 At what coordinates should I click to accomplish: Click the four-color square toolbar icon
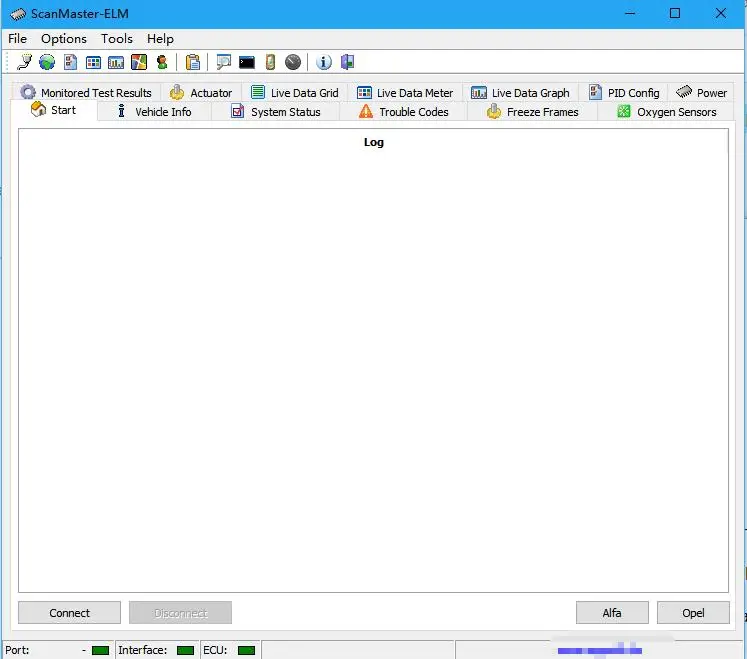point(139,62)
